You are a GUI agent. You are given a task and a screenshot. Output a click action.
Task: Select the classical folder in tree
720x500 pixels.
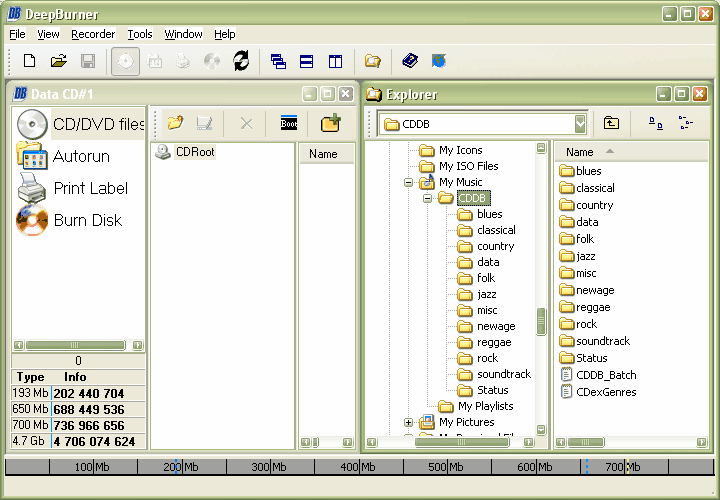coord(496,230)
